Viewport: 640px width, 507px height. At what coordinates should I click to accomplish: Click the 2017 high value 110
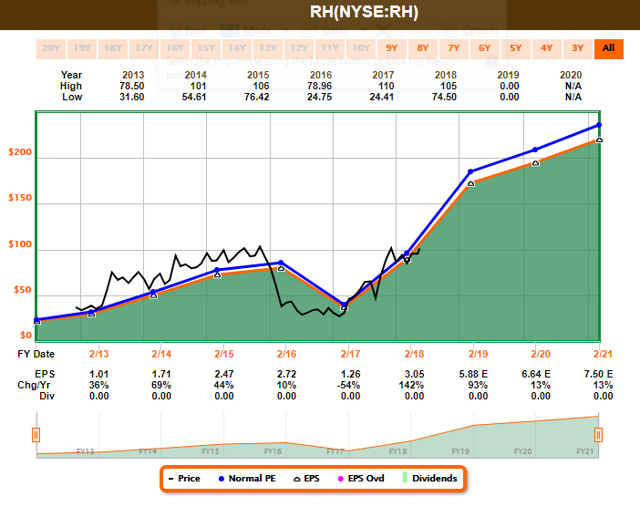pos(386,86)
